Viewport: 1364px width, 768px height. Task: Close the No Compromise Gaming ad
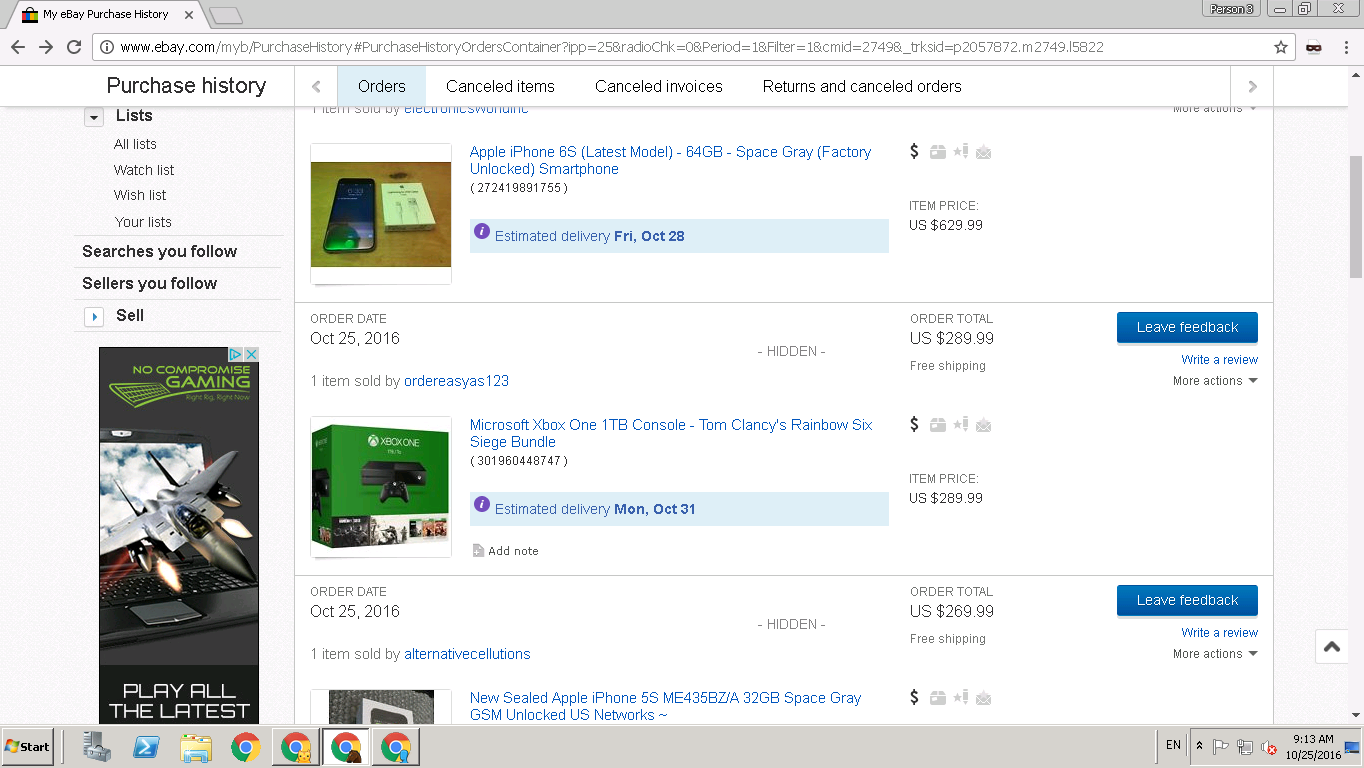(251, 354)
